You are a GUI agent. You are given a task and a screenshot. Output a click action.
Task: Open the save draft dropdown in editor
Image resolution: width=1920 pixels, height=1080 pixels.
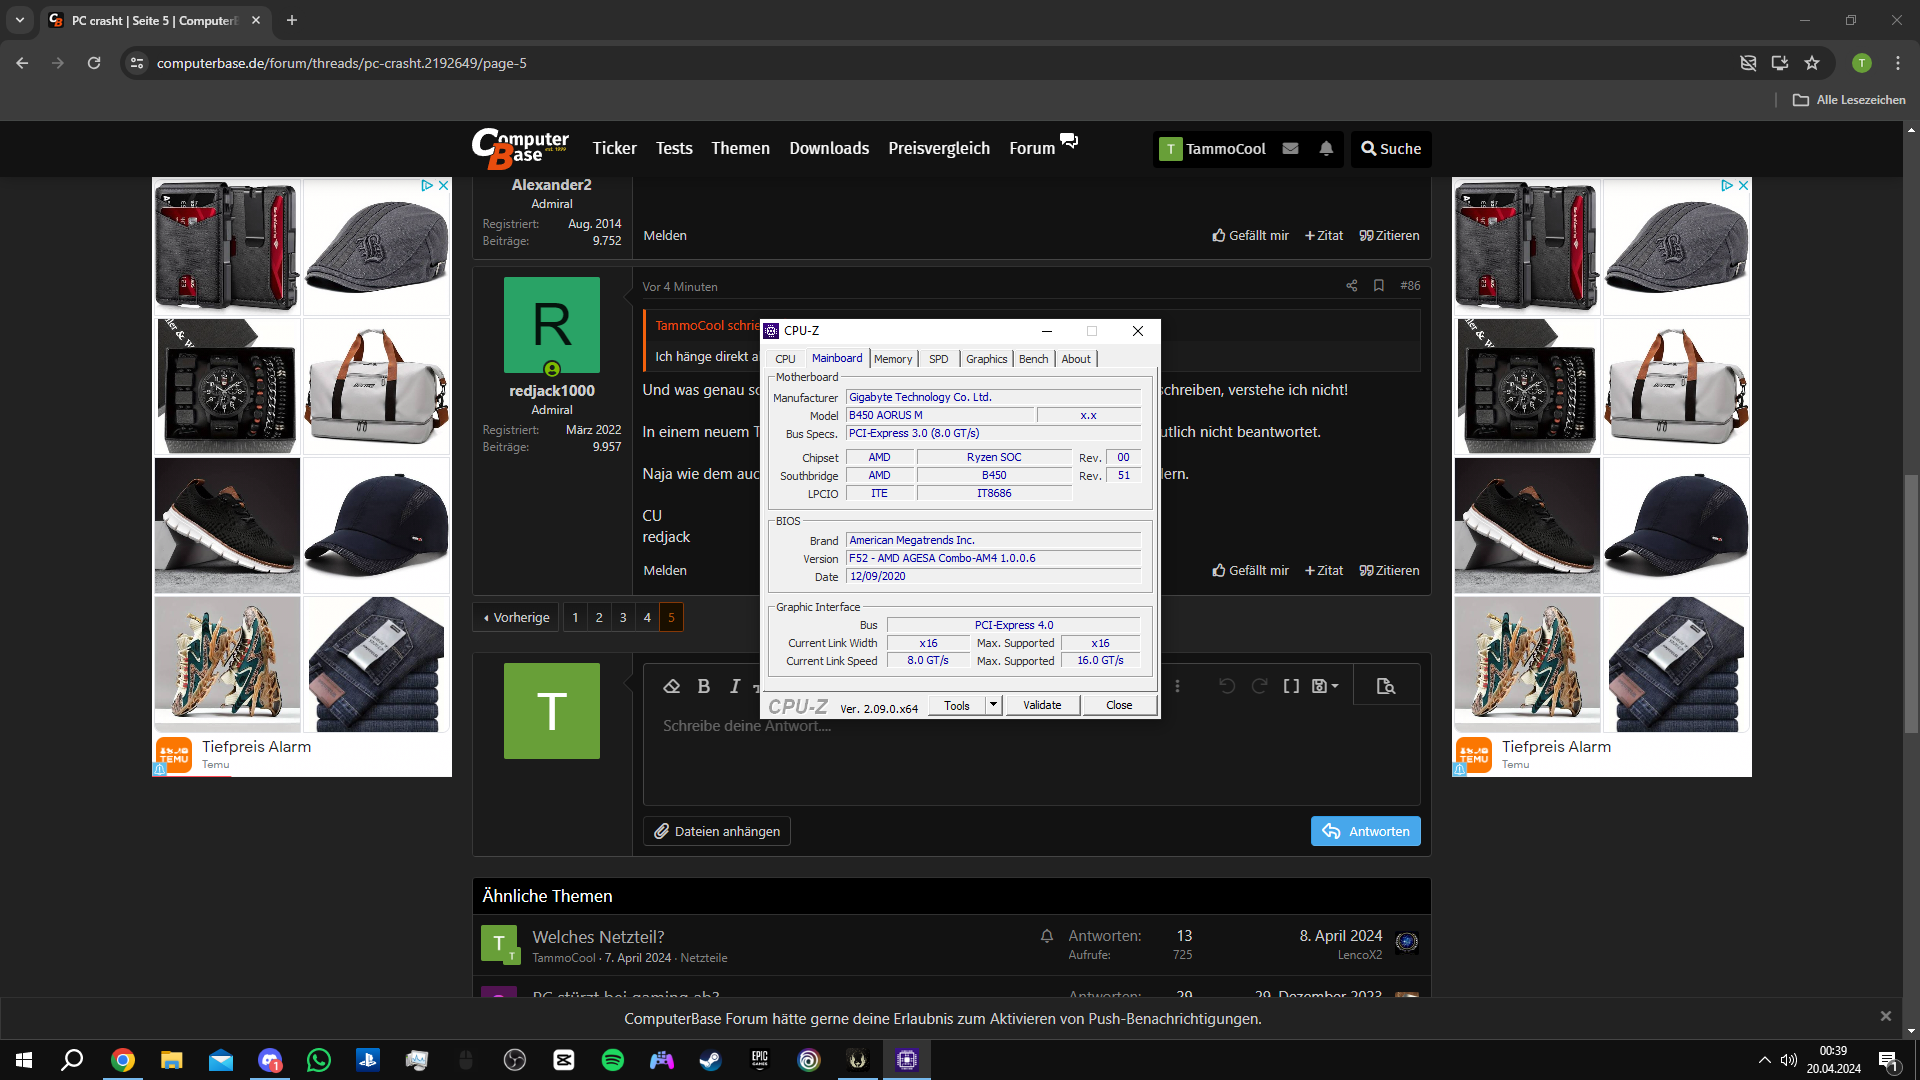click(1324, 686)
